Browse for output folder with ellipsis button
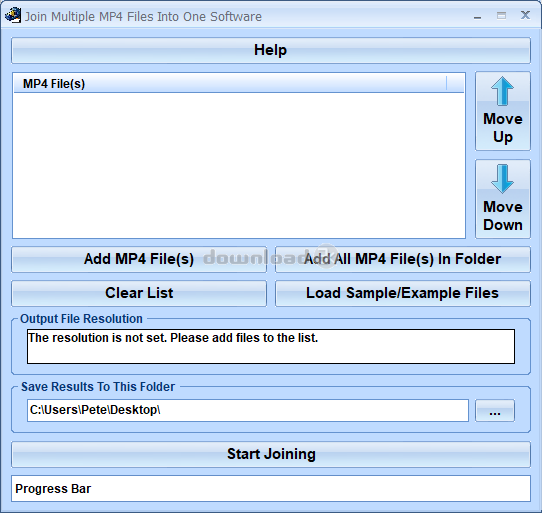Screen dimensions: 542x513 tap(495, 411)
